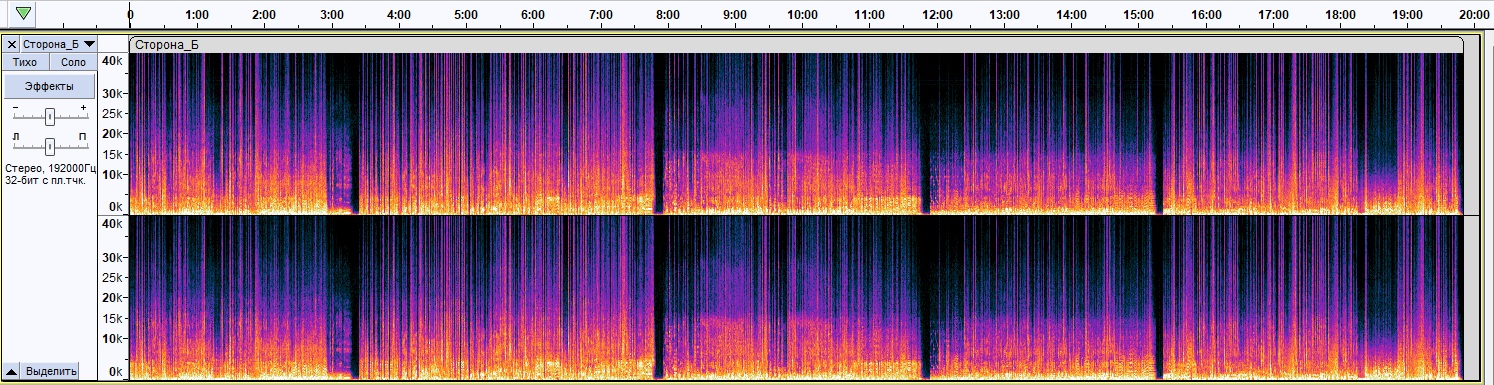This screenshot has width=1494, height=385.
Task: Click the lower channel 40k scale label
Action: click(x=113, y=224)
